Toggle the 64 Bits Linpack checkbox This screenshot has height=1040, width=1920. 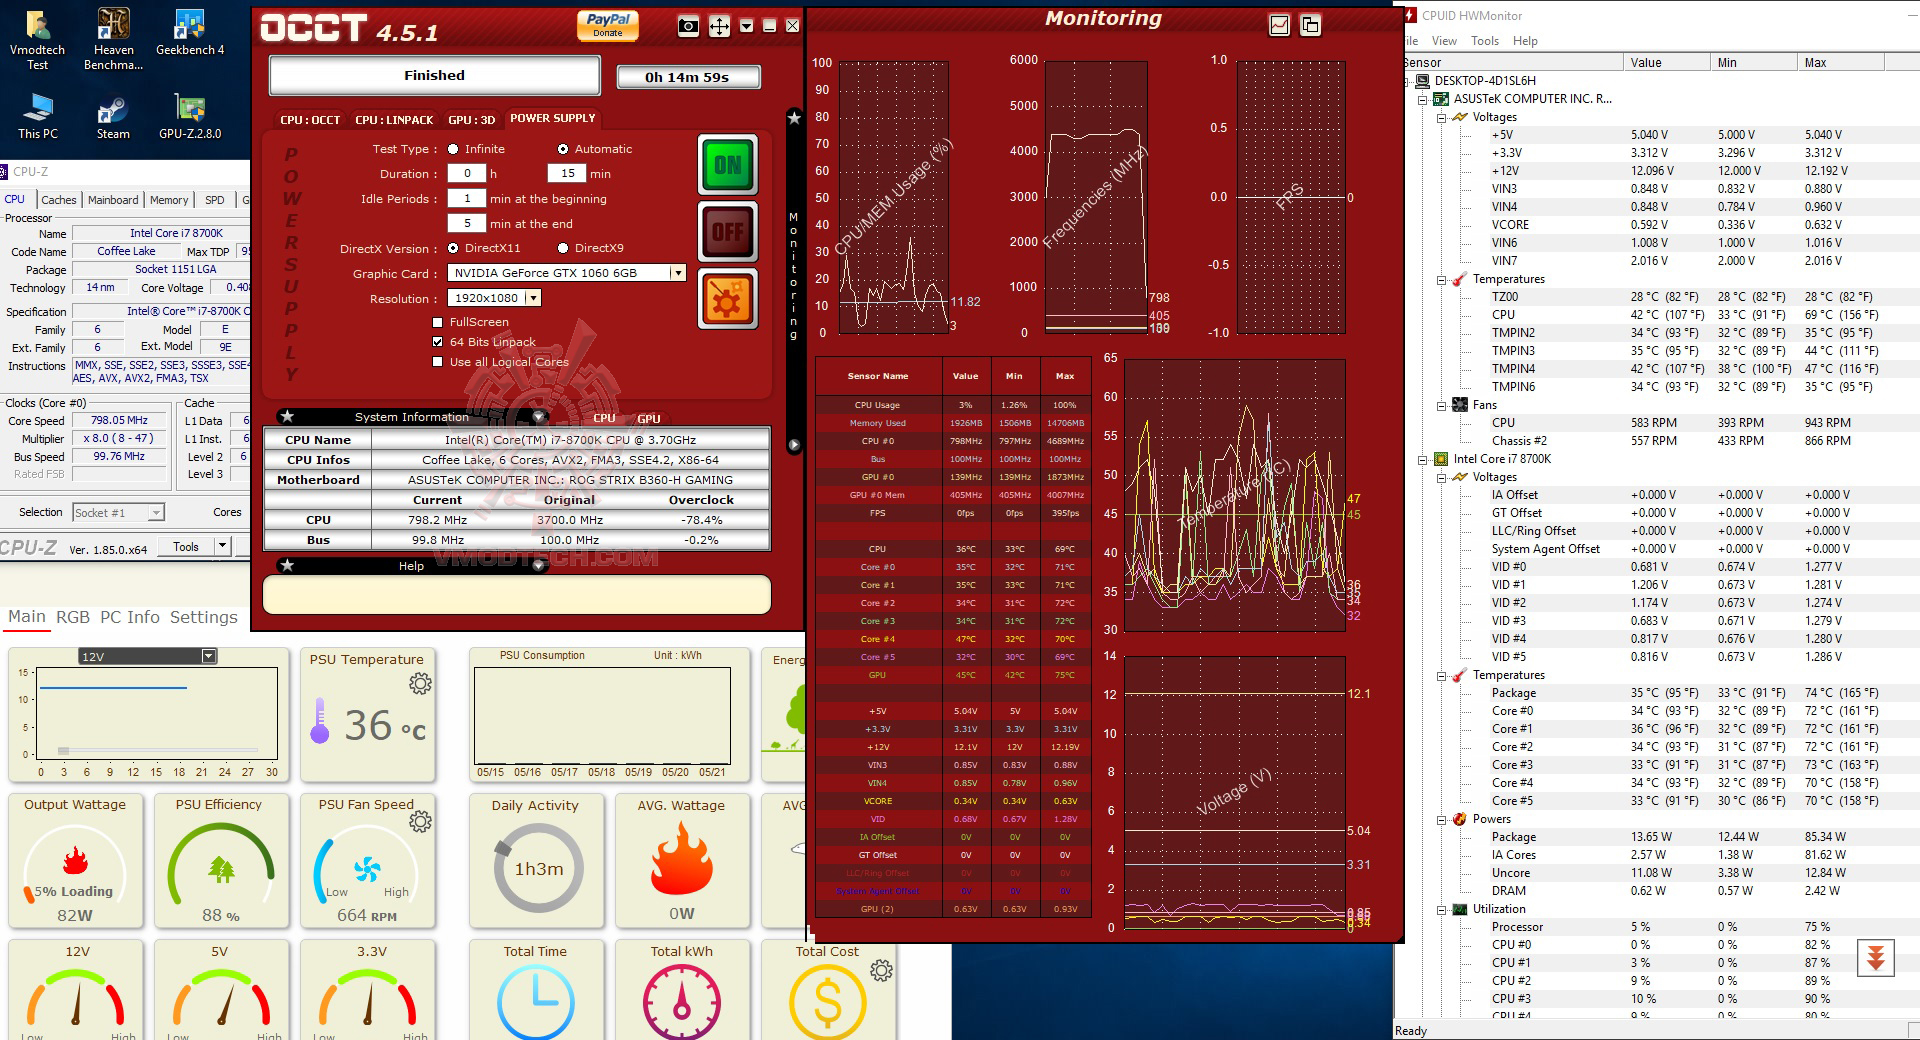click(438, 342)
